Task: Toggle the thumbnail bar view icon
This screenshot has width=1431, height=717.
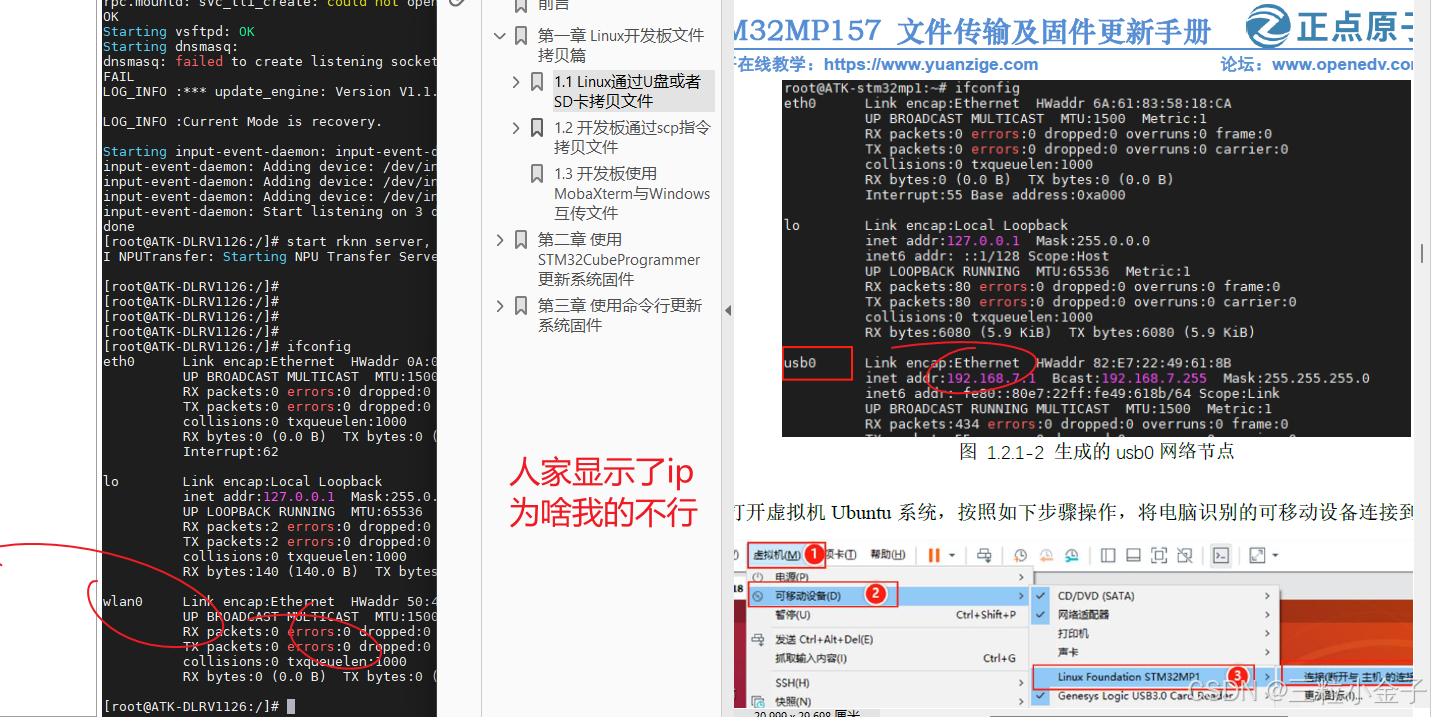Action: point(1133,555)
